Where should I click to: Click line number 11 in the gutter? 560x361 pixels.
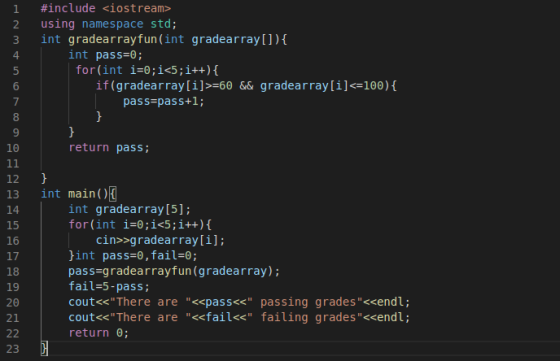point(13,164)
